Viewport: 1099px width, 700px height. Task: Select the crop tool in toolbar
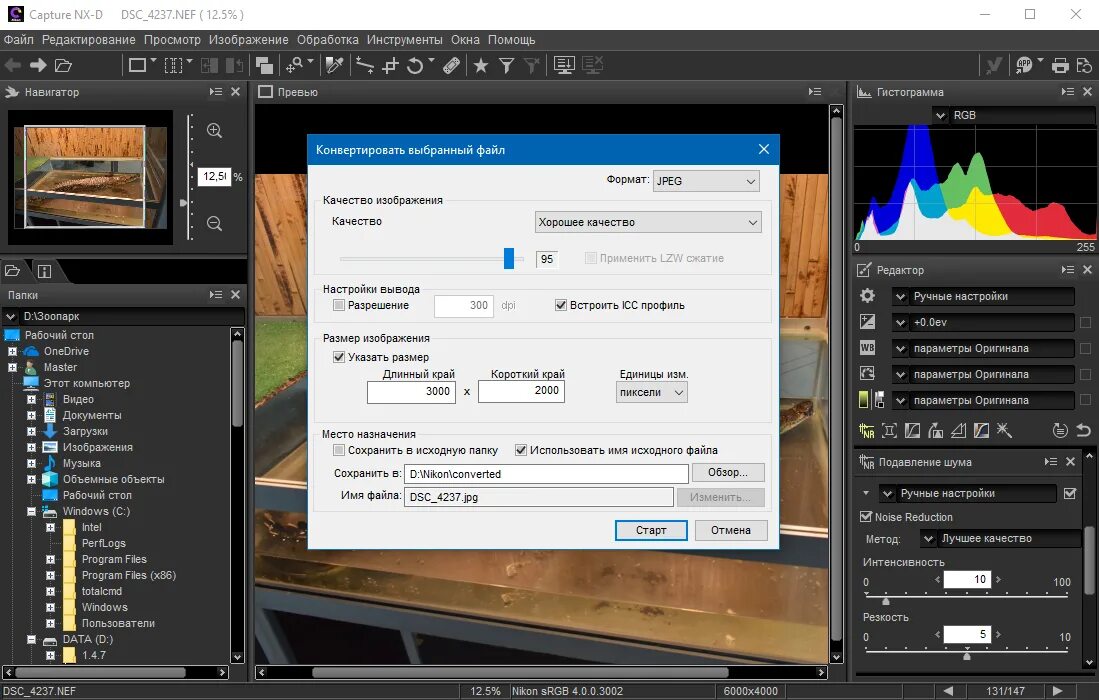pos(390,66)
